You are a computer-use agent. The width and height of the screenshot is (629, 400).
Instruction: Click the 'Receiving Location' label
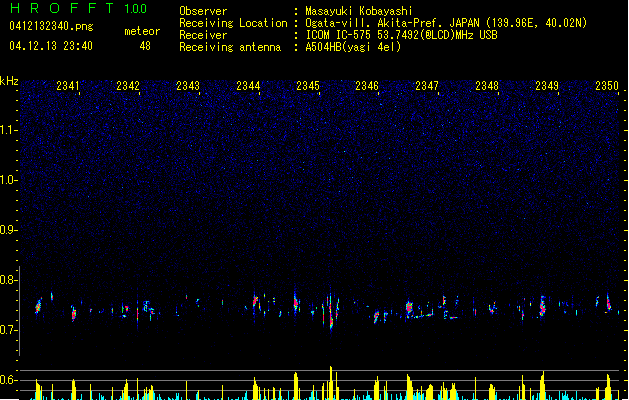click(233, 23)
